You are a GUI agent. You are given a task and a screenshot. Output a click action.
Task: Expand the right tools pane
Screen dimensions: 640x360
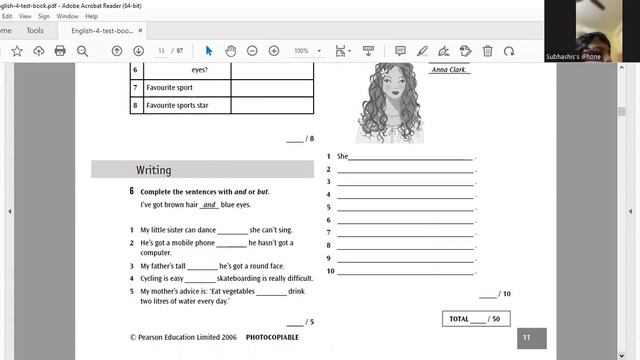(x=631, y=211)
